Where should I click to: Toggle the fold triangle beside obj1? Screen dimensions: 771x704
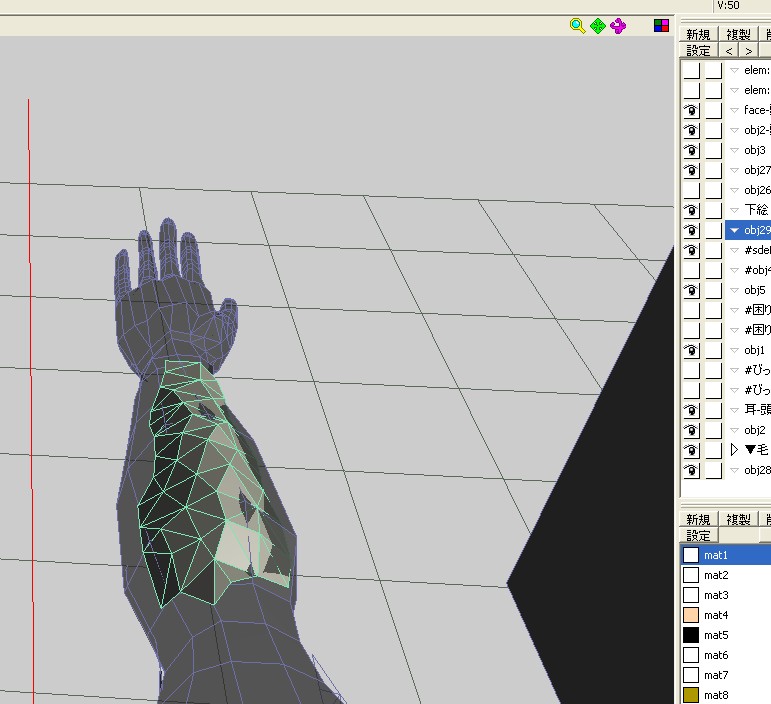click(734, 350)
